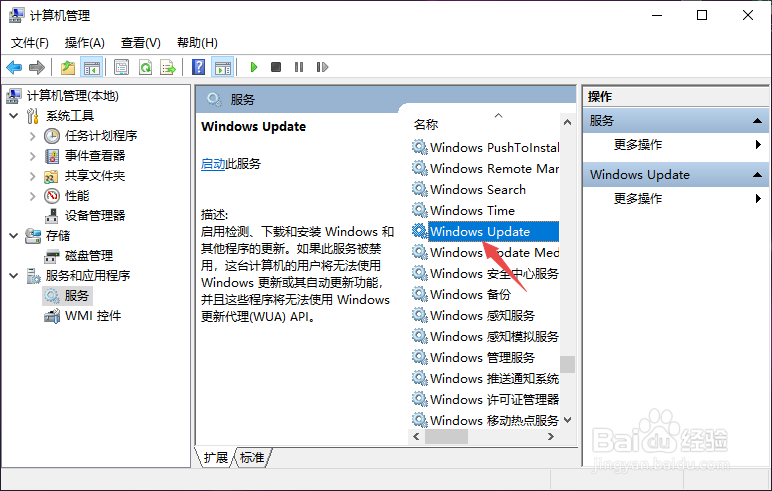Expand the 任务计划程序 node
This screenshot has height=491, width=772.
tap(32, 136)
